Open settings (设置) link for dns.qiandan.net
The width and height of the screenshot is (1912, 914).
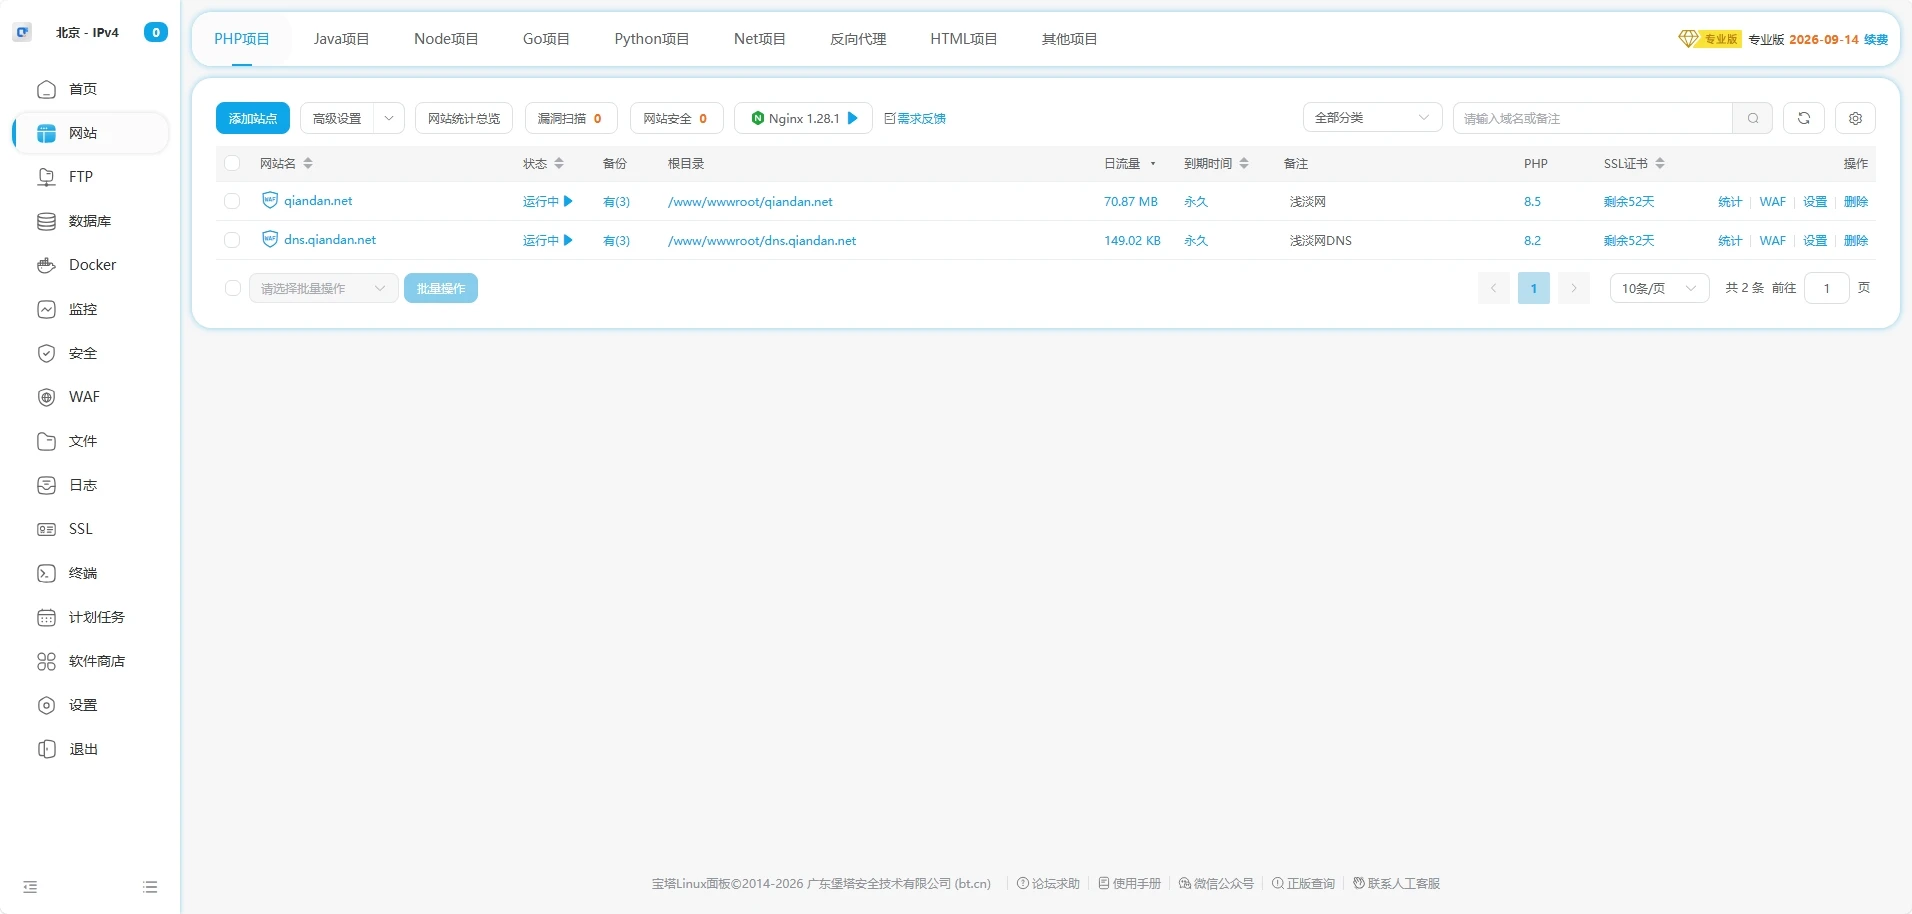pos(1814,240)
